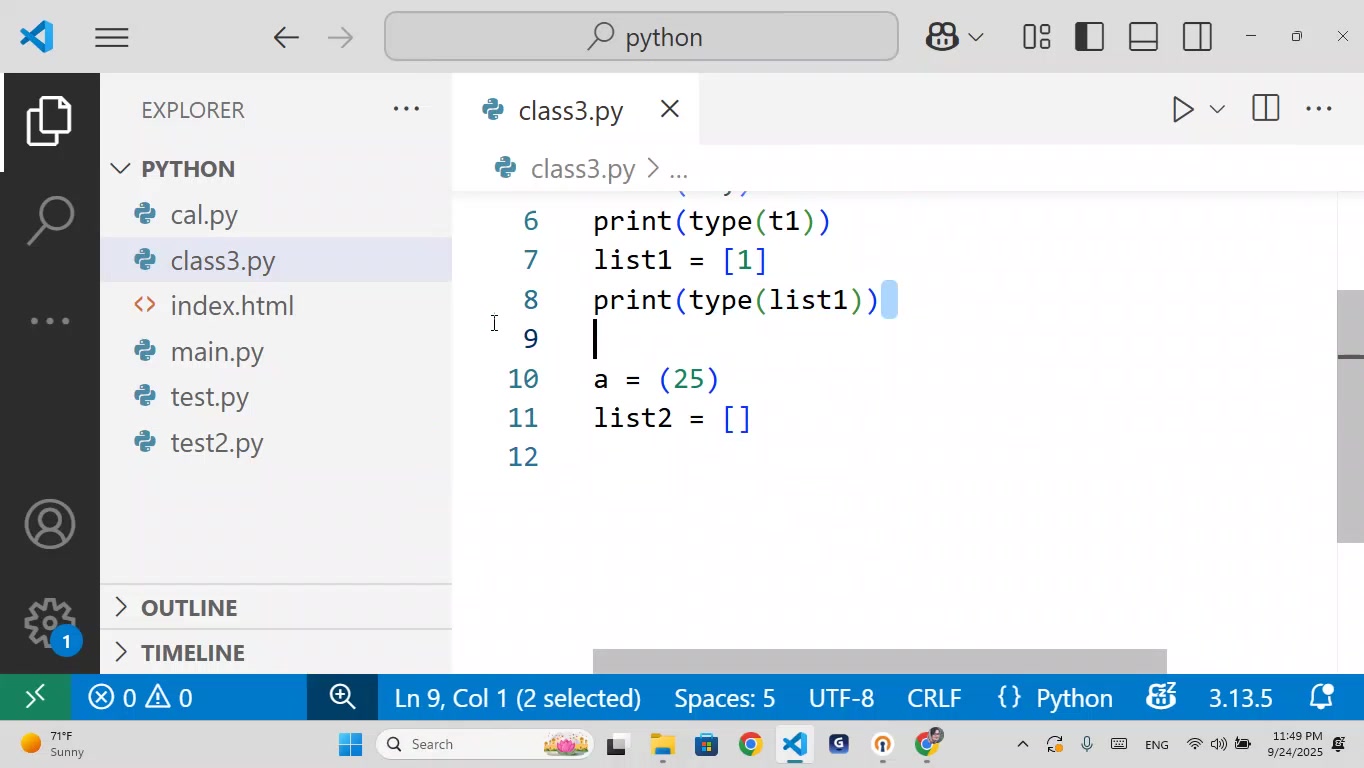The width and height of the screenshot is (1364, 768).
Task: Open the Copilot dropdown arrow
Action: click(976, 38)
